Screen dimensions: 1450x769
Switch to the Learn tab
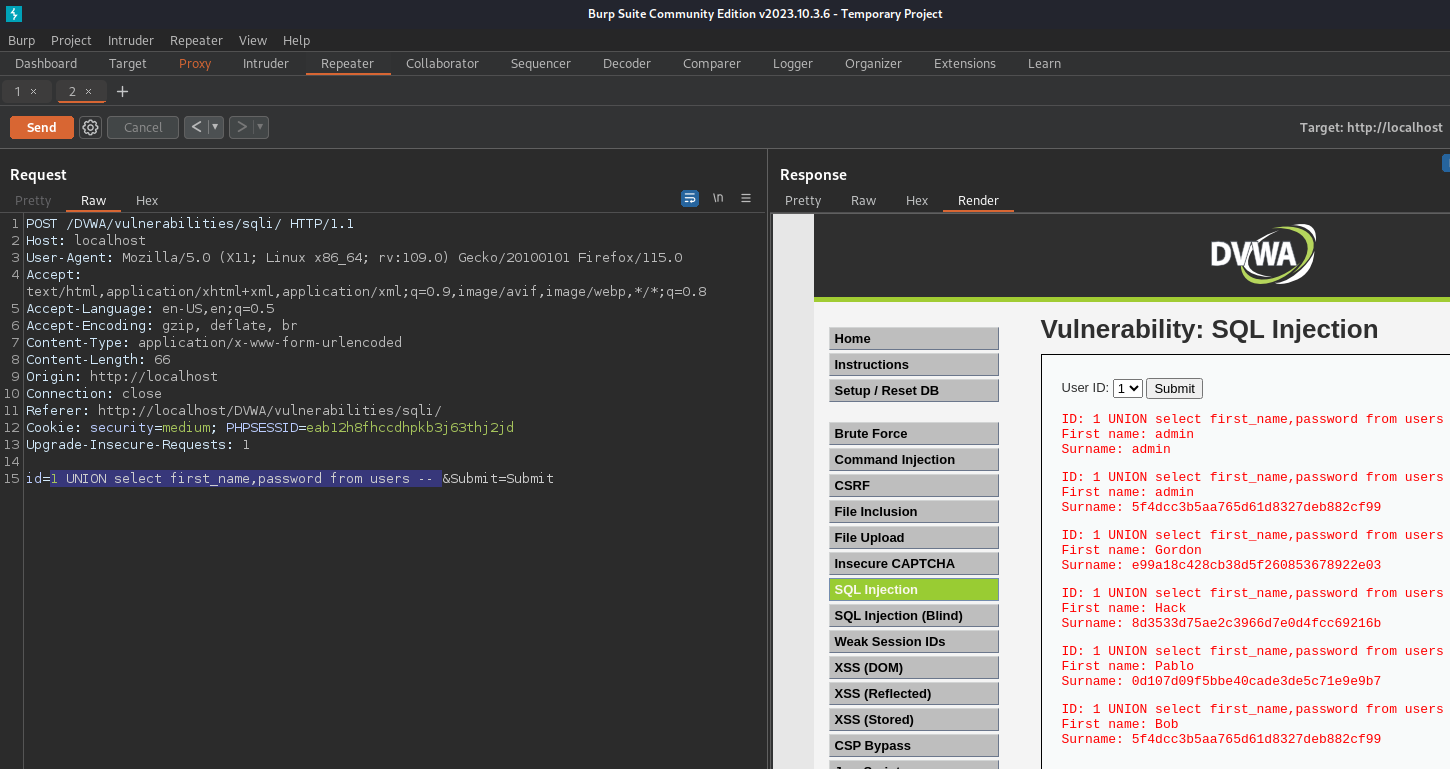[1044, 63]
